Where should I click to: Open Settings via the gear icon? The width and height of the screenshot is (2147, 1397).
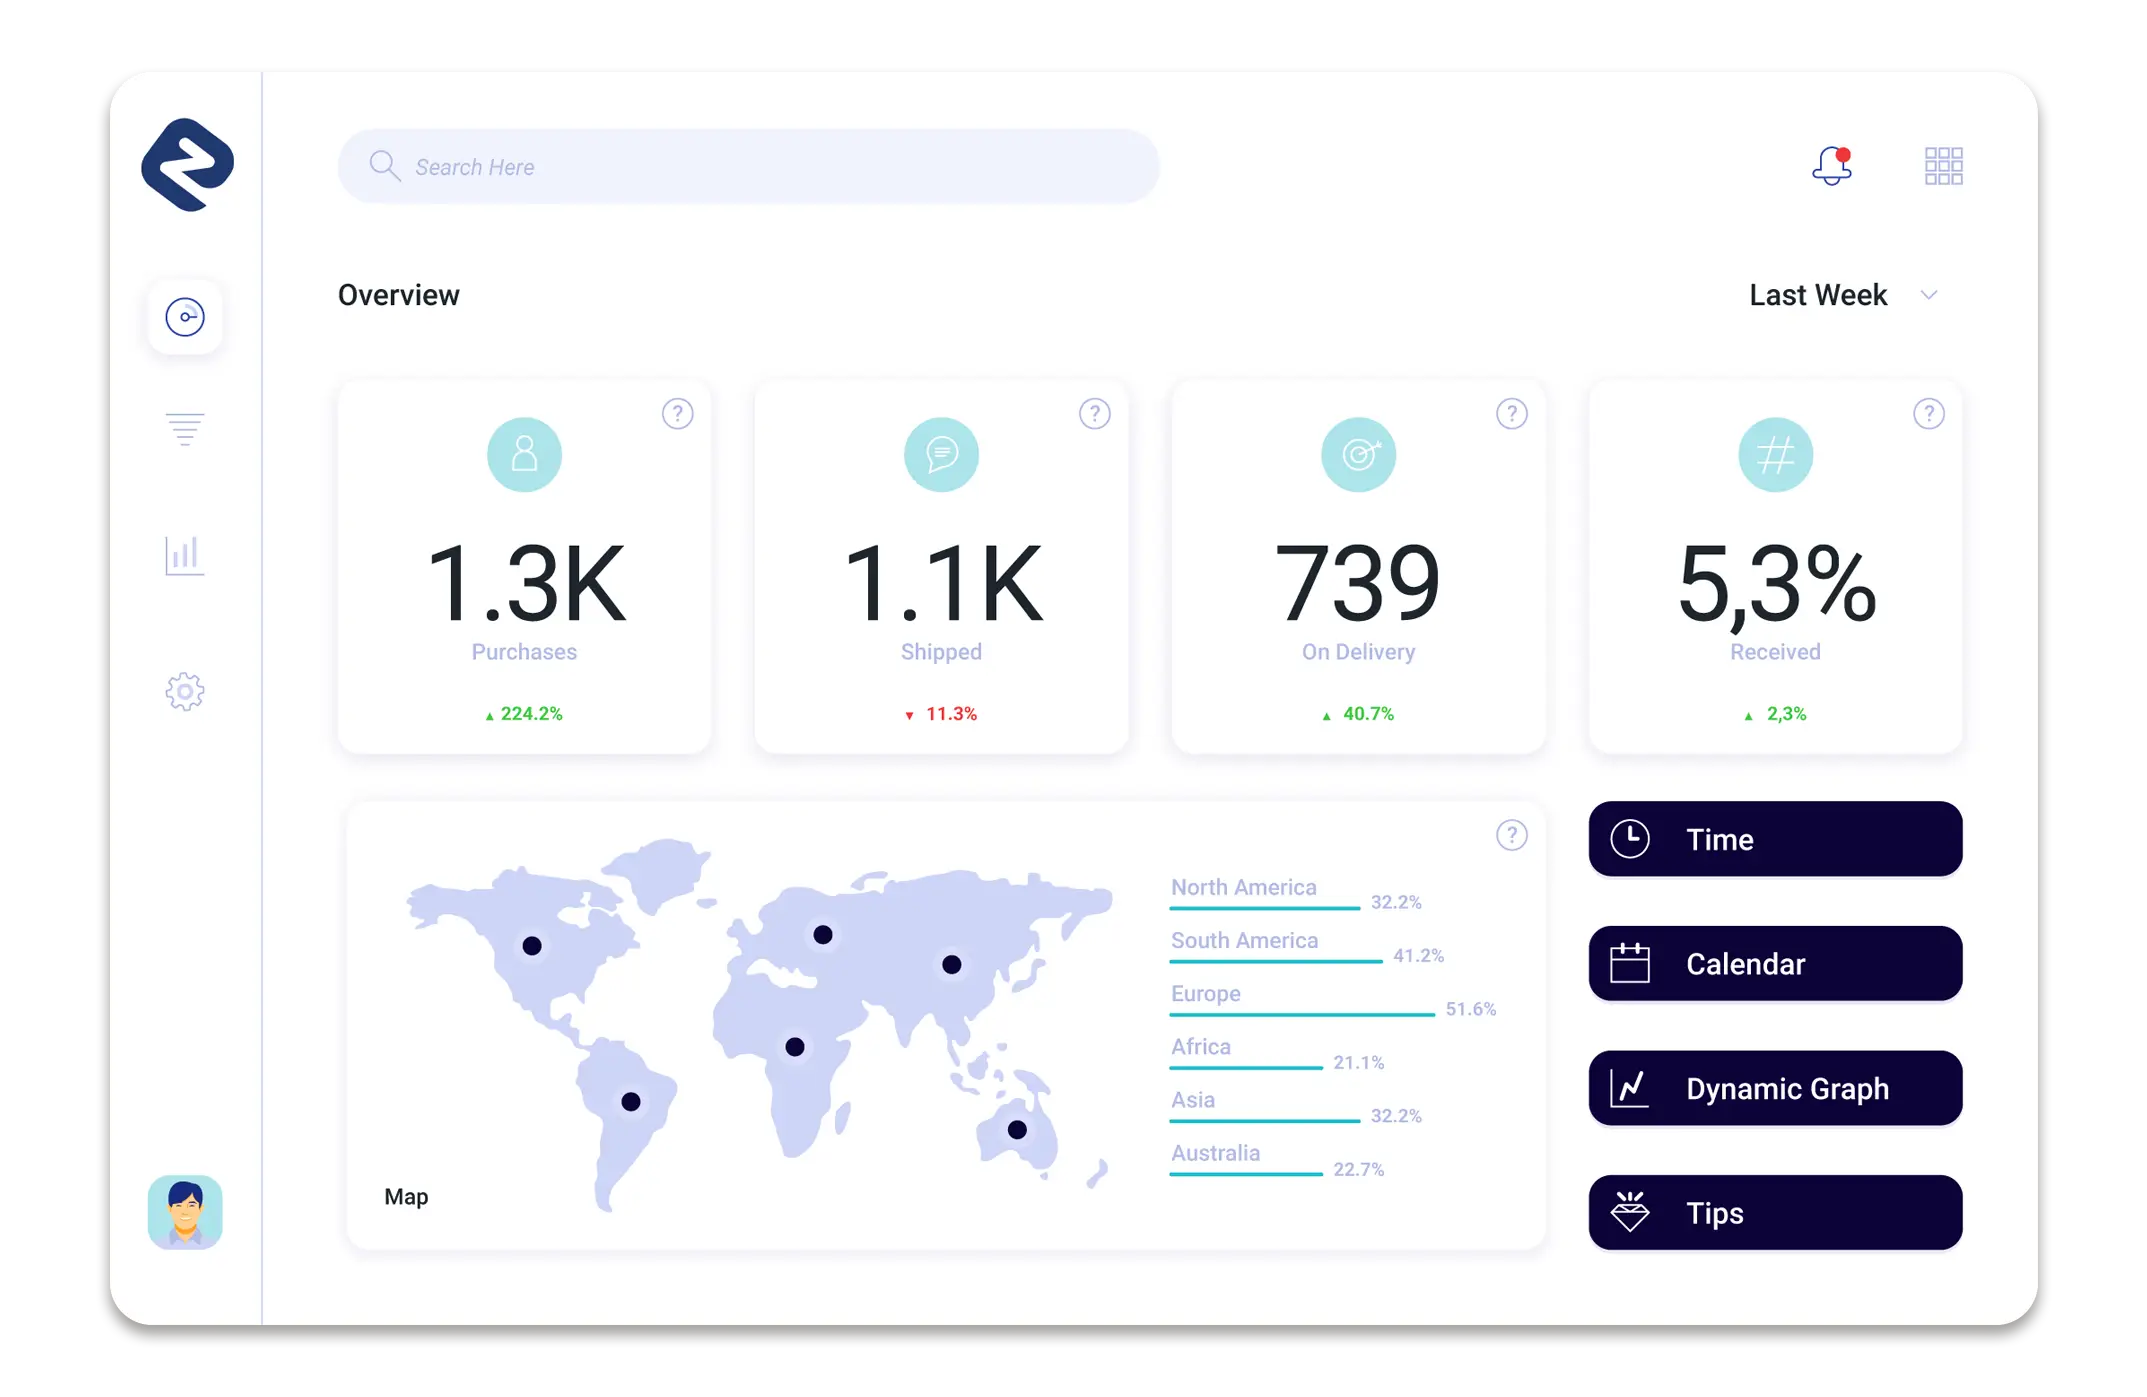185,691
